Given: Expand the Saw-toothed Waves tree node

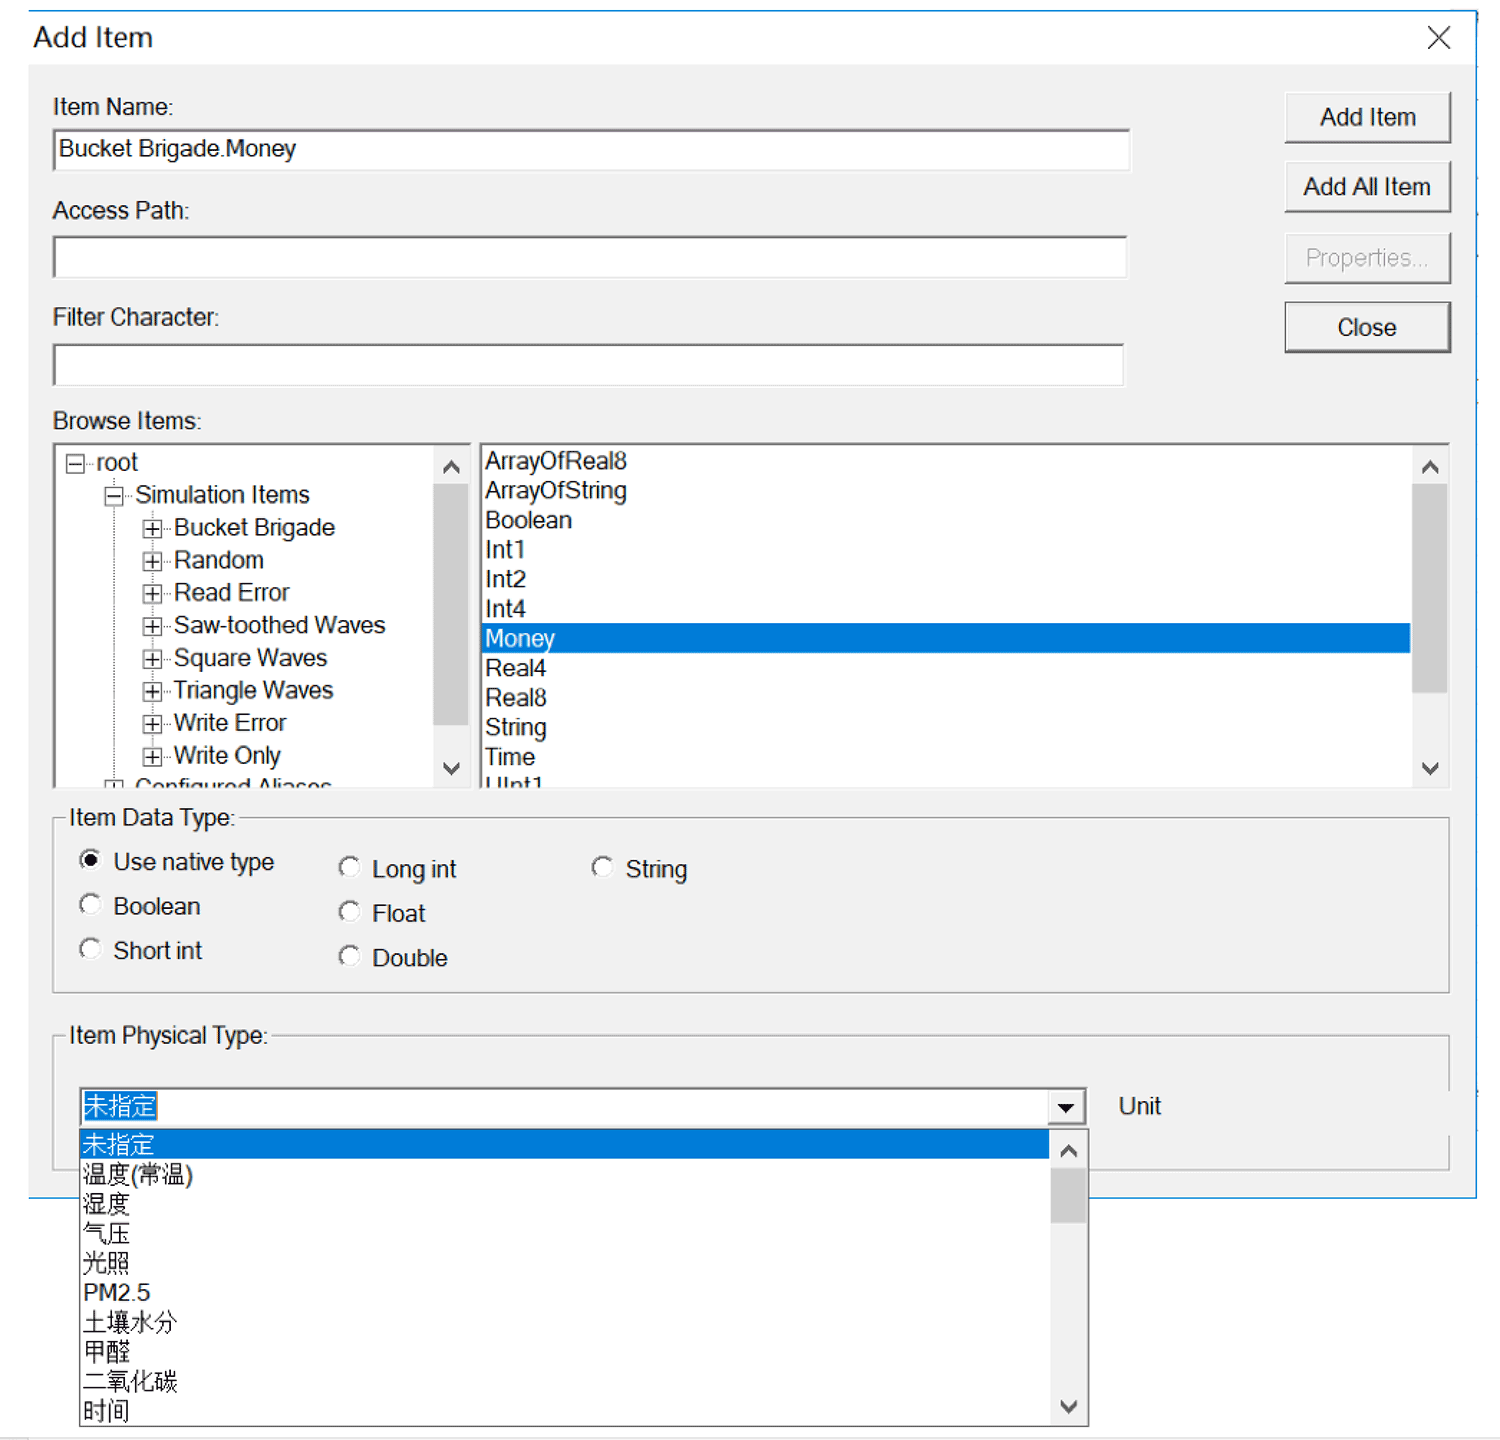Looking at the screenshot, I should [152, 627].
